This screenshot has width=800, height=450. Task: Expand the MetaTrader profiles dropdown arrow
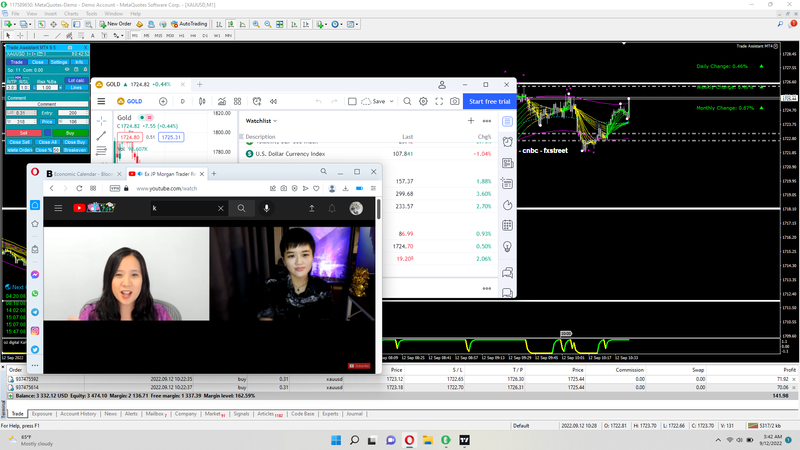[x=30, y=24]
